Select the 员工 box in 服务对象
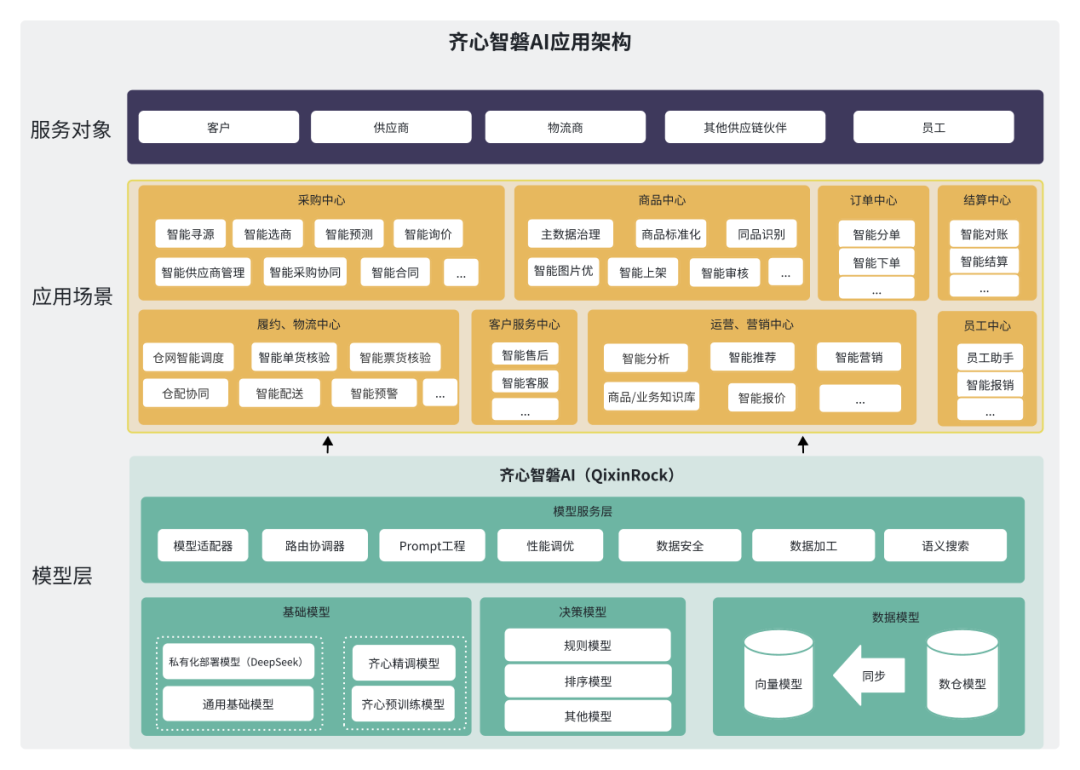1080x770 pixels. [x=933, y=127]
